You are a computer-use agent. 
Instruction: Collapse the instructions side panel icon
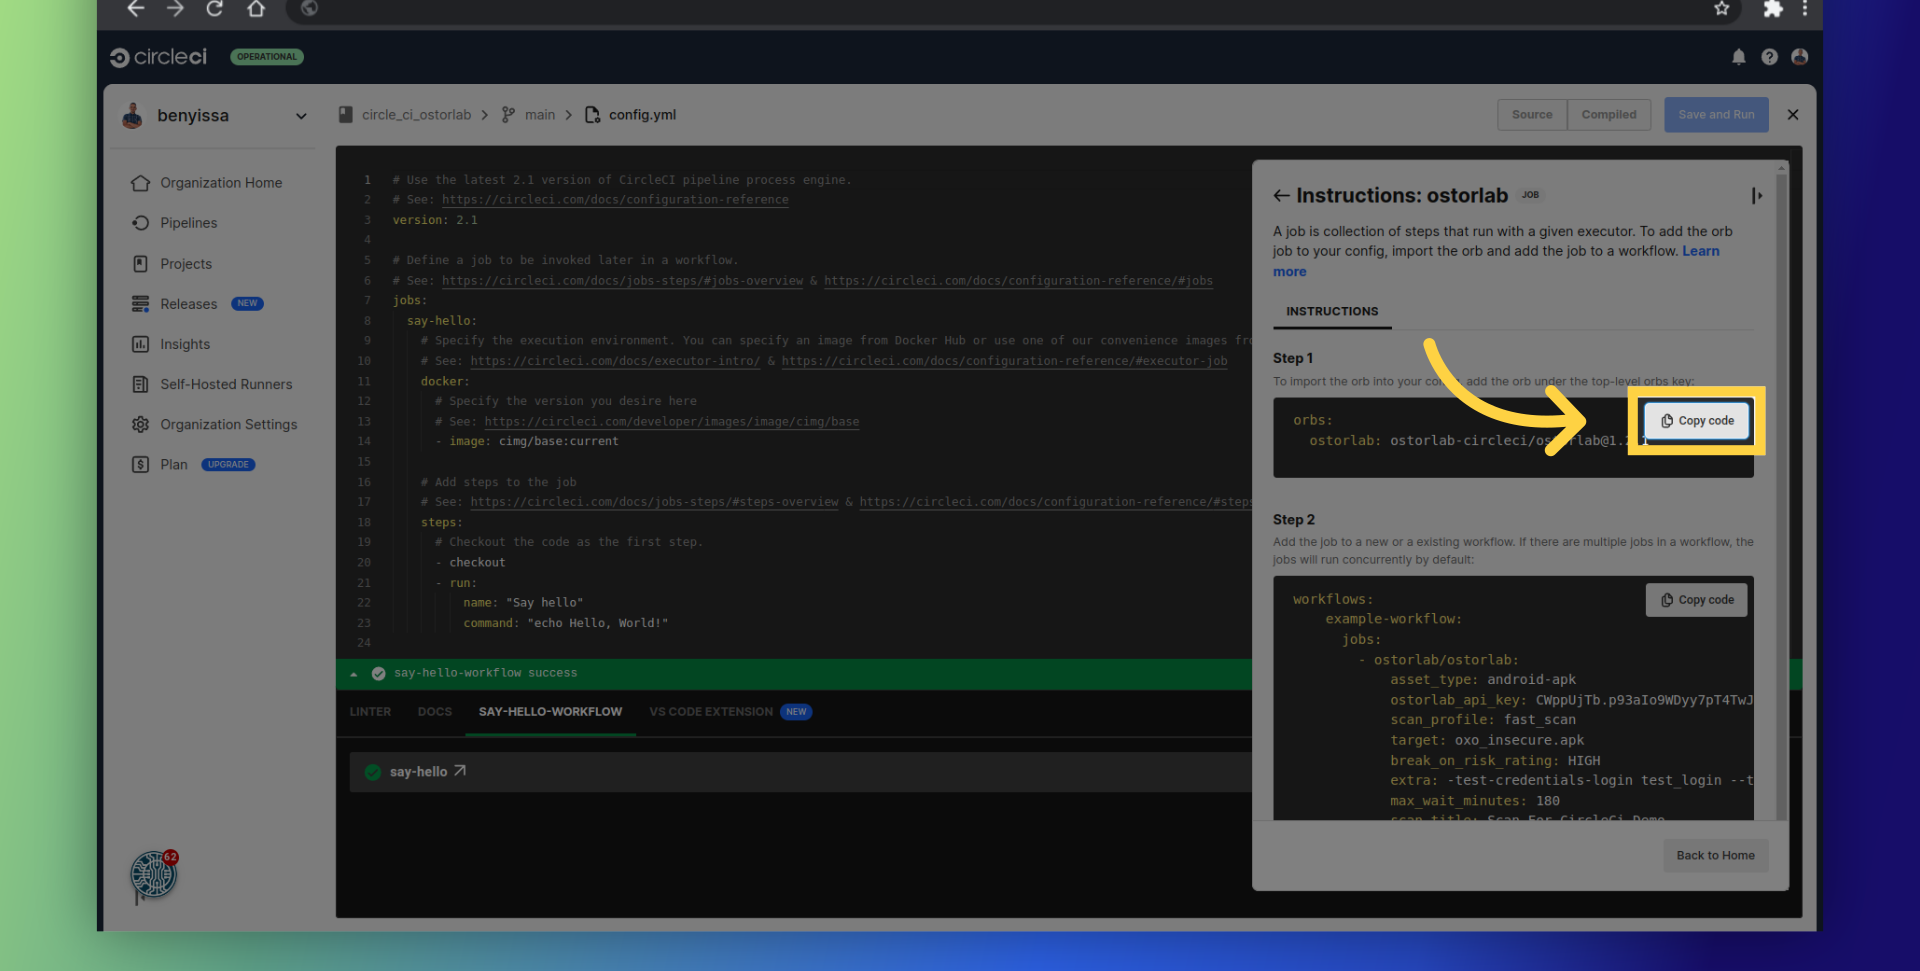[x=1756, y=196]
